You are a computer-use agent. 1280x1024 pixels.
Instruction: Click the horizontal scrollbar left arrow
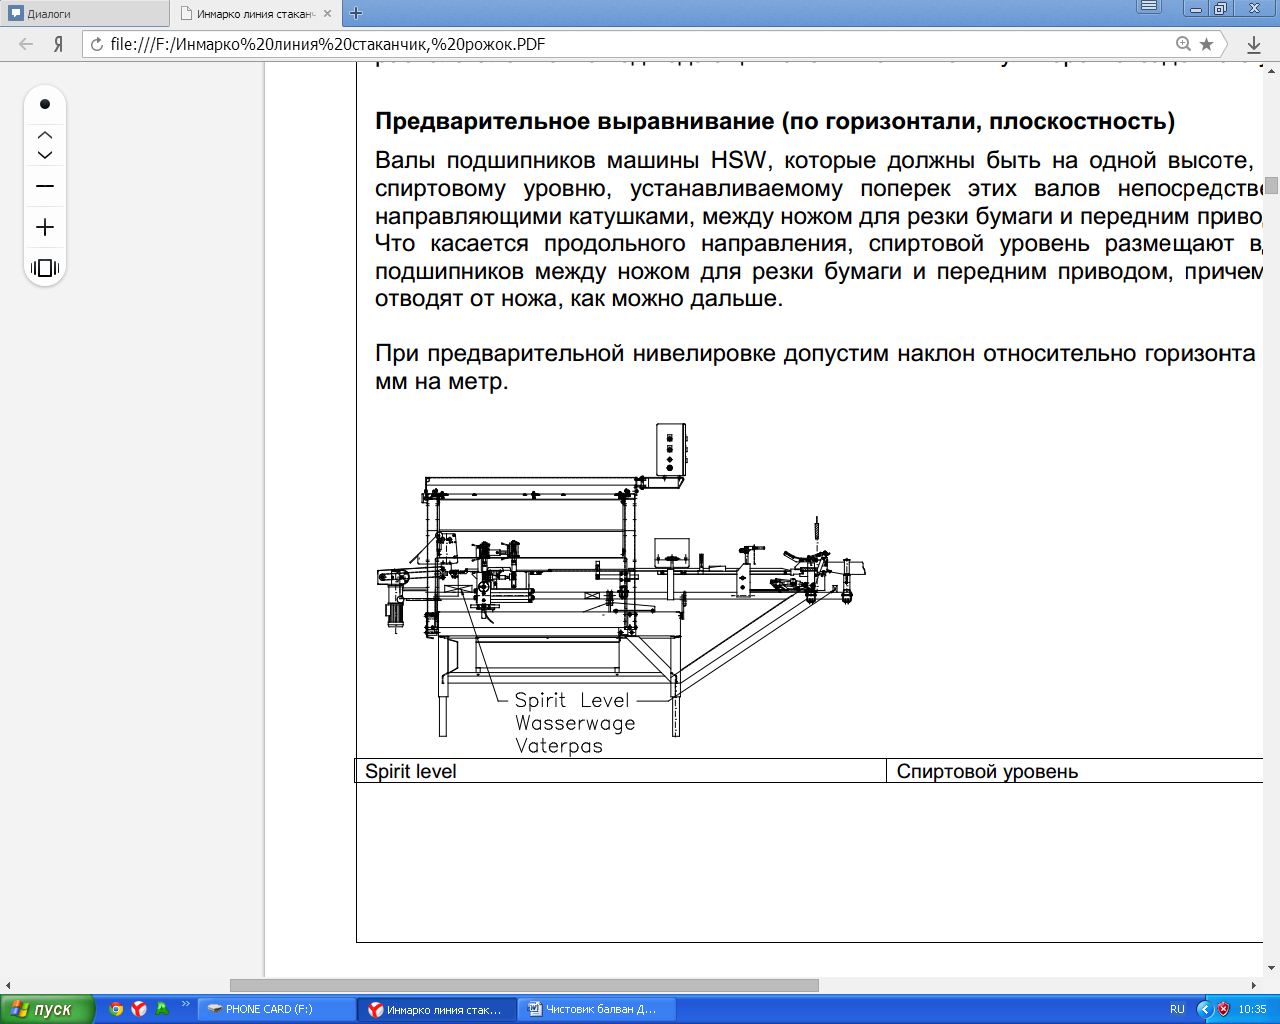pyautogui.click(x=8, y=985)
